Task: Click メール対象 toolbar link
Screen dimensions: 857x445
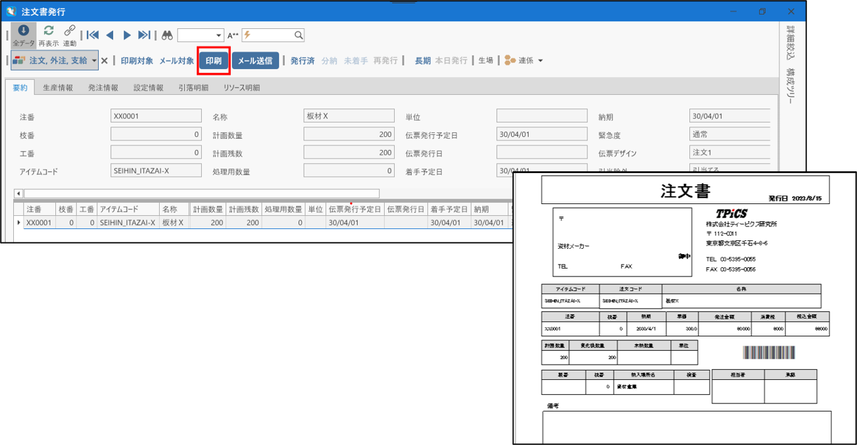Action: tap(177, 61)
